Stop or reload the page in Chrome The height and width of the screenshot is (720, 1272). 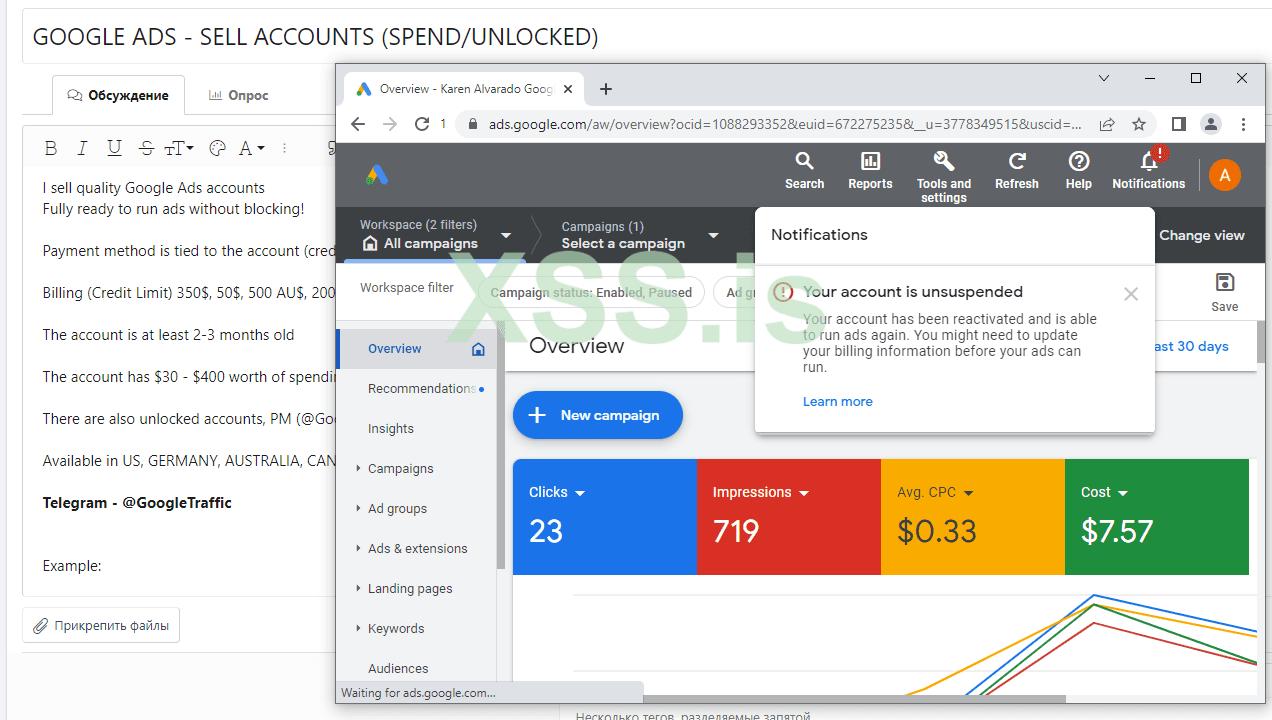(x=422, y=124)
